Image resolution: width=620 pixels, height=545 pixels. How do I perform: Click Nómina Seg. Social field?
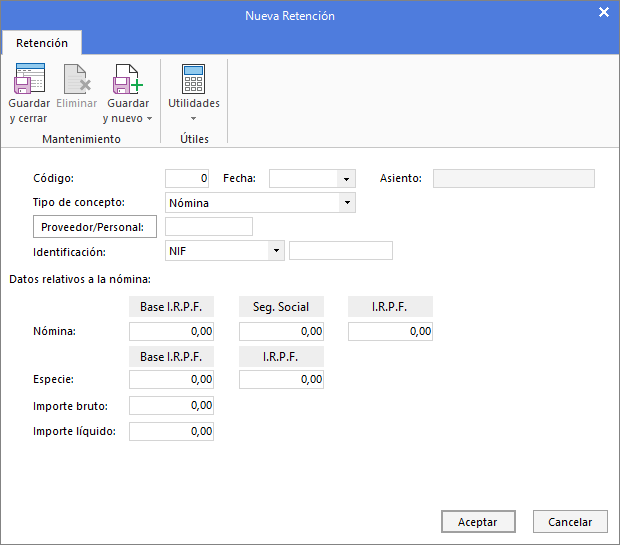281,331
